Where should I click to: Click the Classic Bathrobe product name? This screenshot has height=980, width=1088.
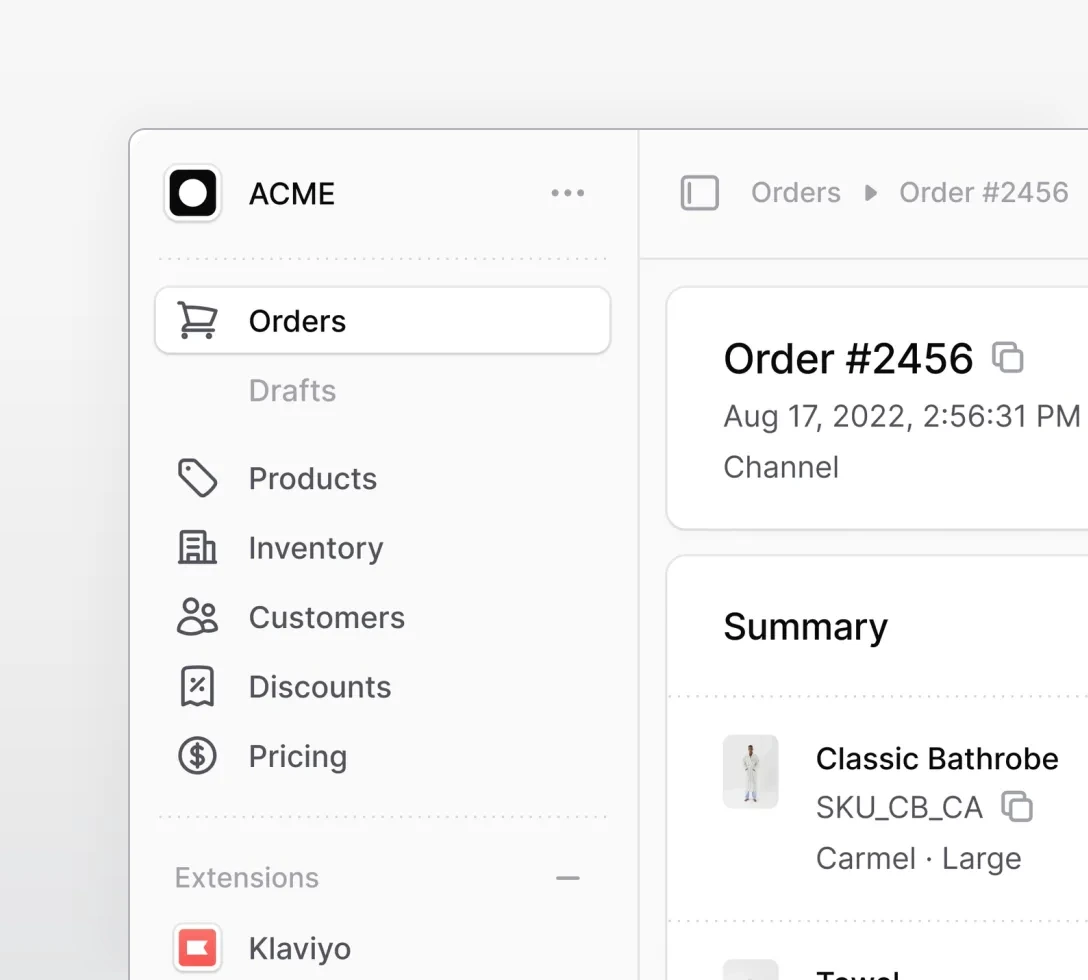(937, 759)
